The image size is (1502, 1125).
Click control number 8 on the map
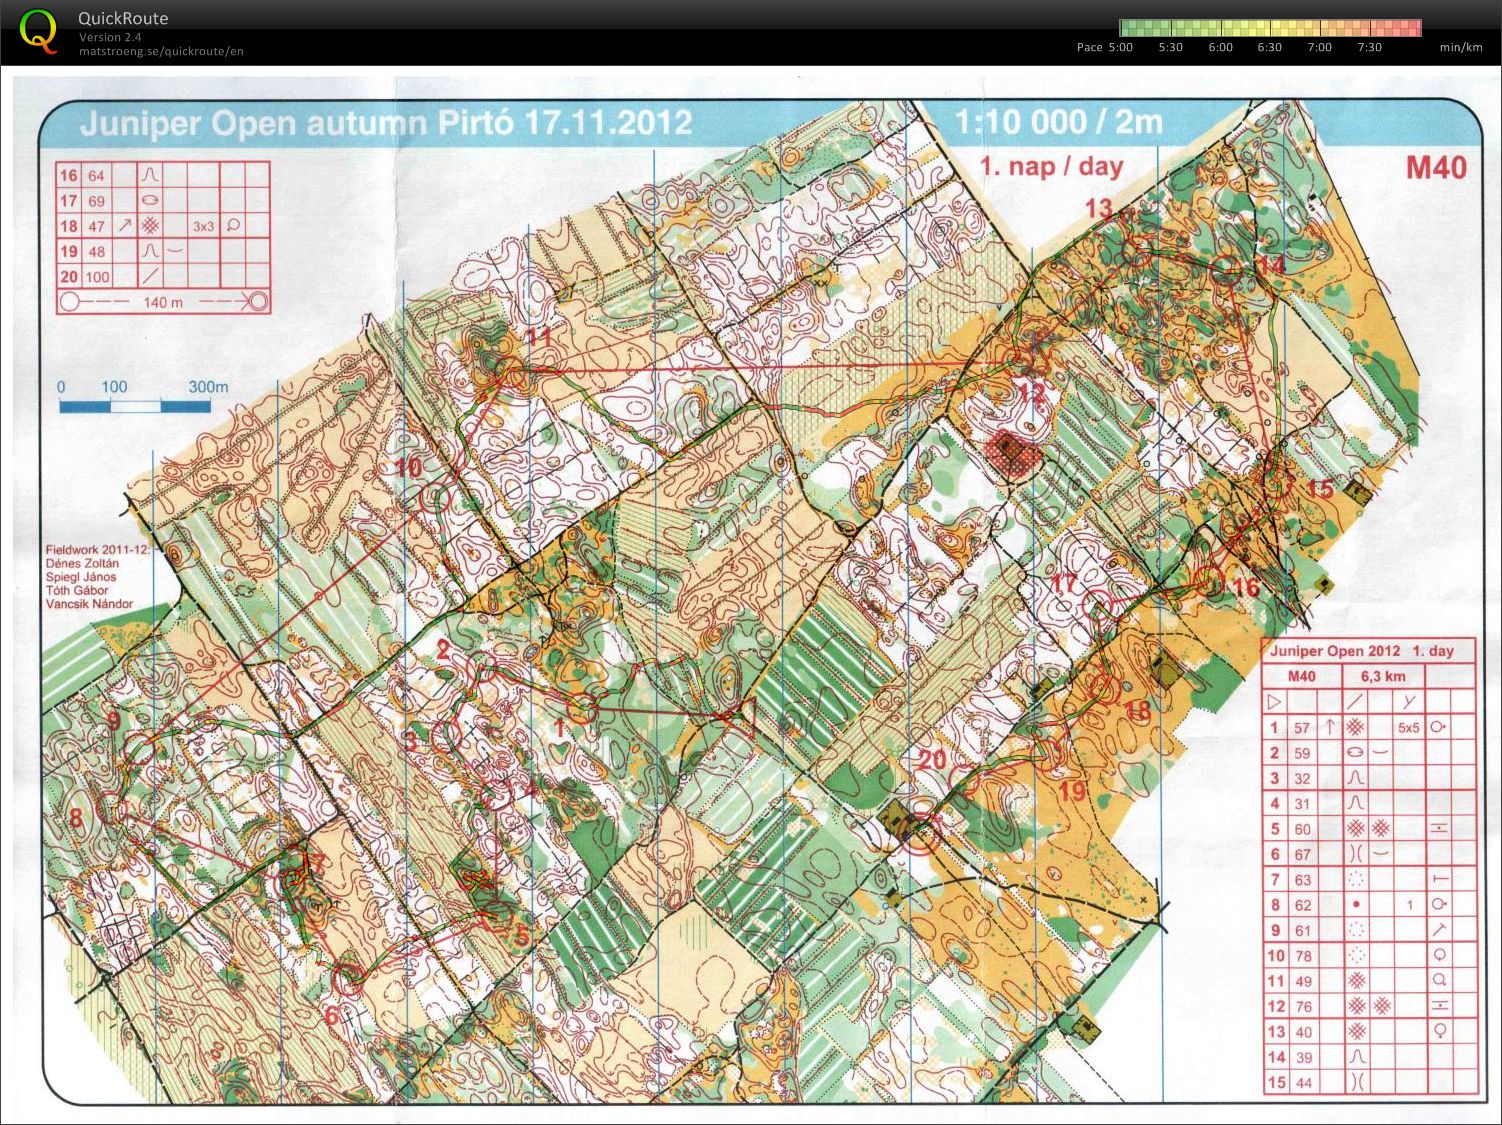click(x=76, y=819)
